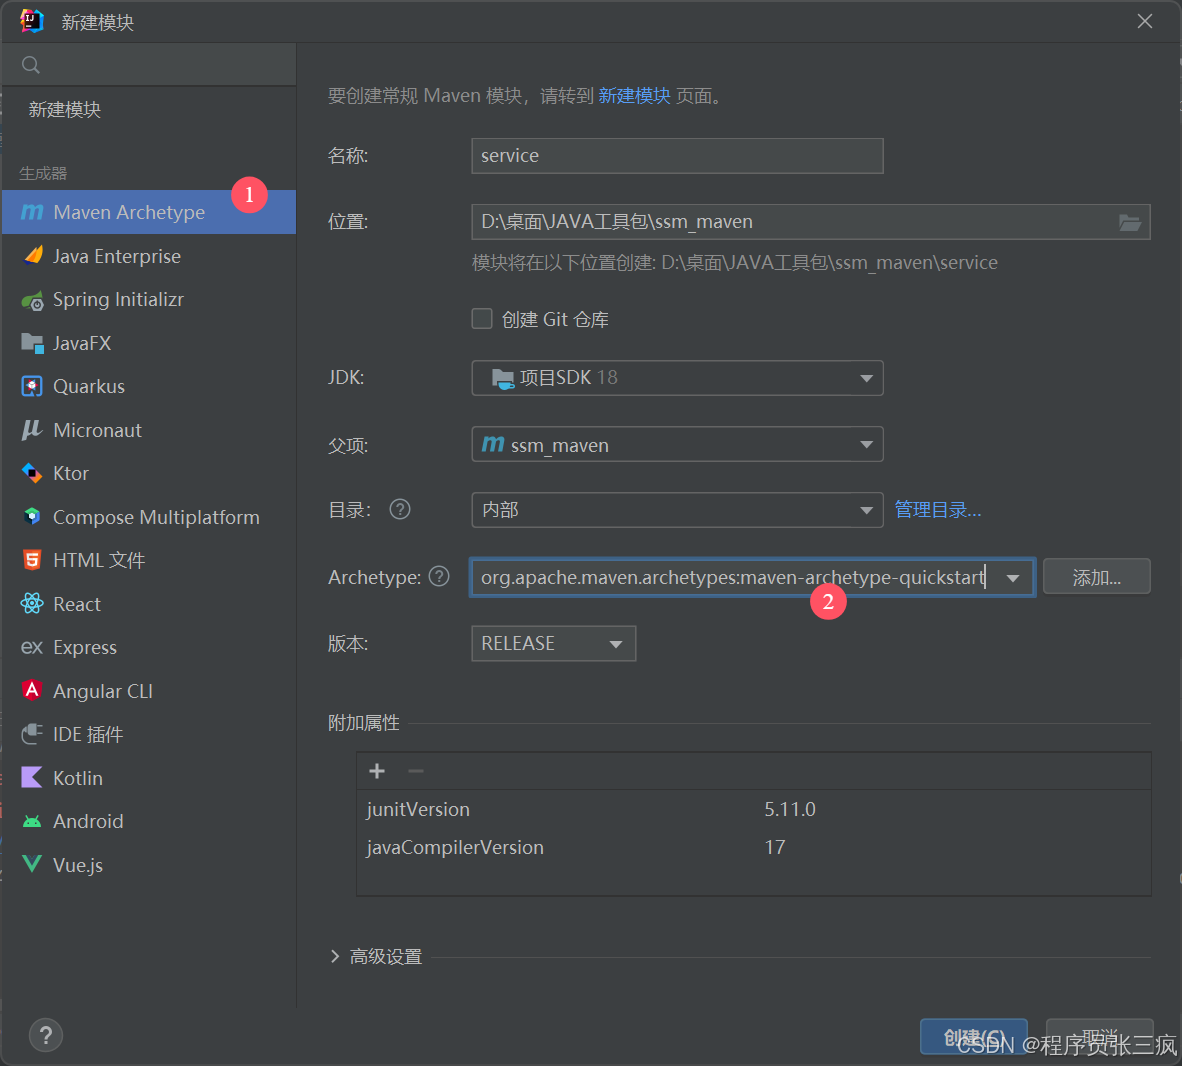This screenshot has height=1066, width=1182.
Task: Select Java Enterprise generator
Action: click(x=149, y=256)
